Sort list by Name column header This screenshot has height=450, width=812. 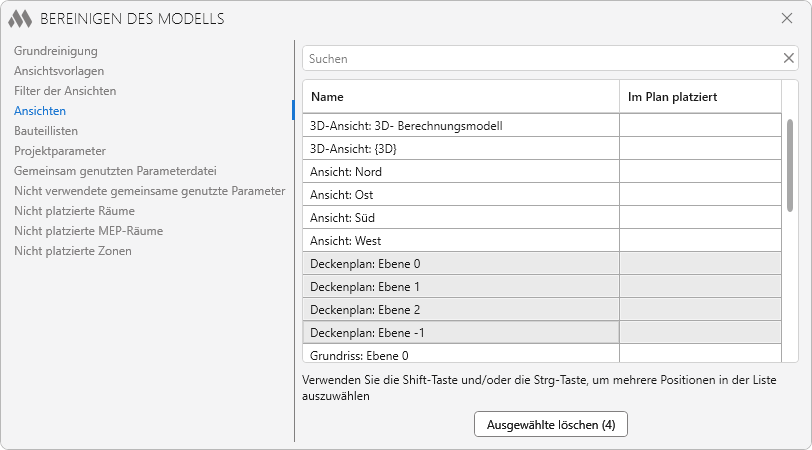[x=460, y=97]
